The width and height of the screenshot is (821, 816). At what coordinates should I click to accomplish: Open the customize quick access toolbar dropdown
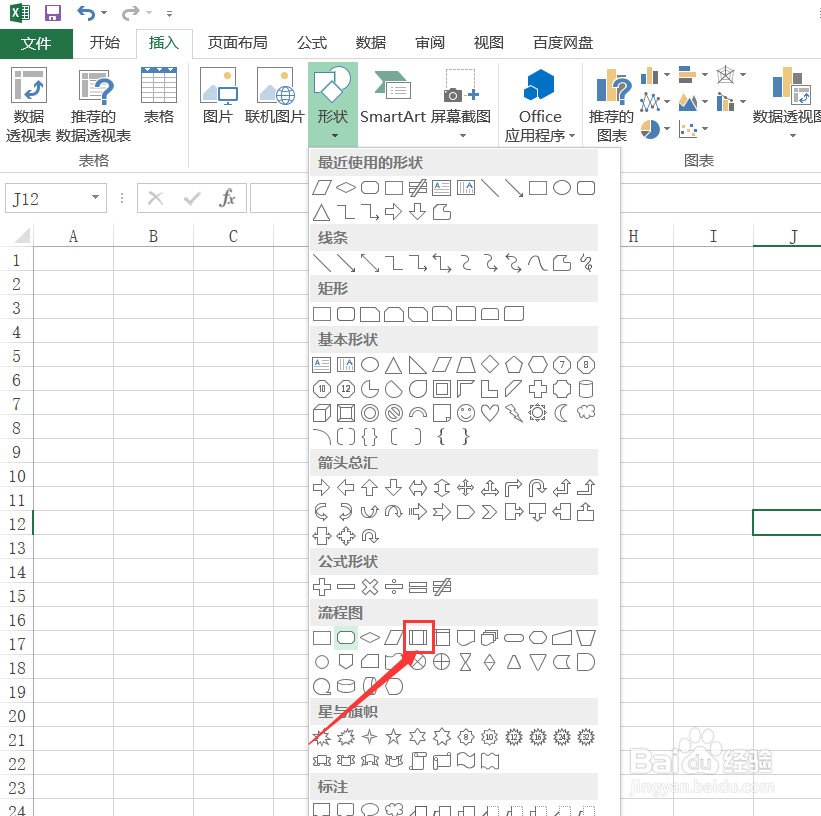click(169, 14)
